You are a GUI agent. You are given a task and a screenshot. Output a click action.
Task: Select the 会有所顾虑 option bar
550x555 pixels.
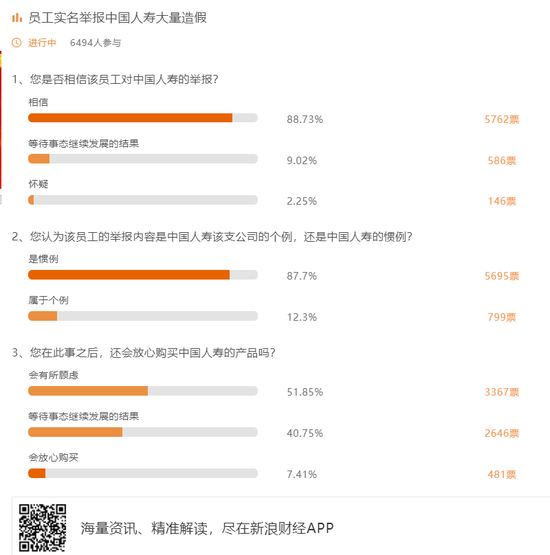point(143,391)
